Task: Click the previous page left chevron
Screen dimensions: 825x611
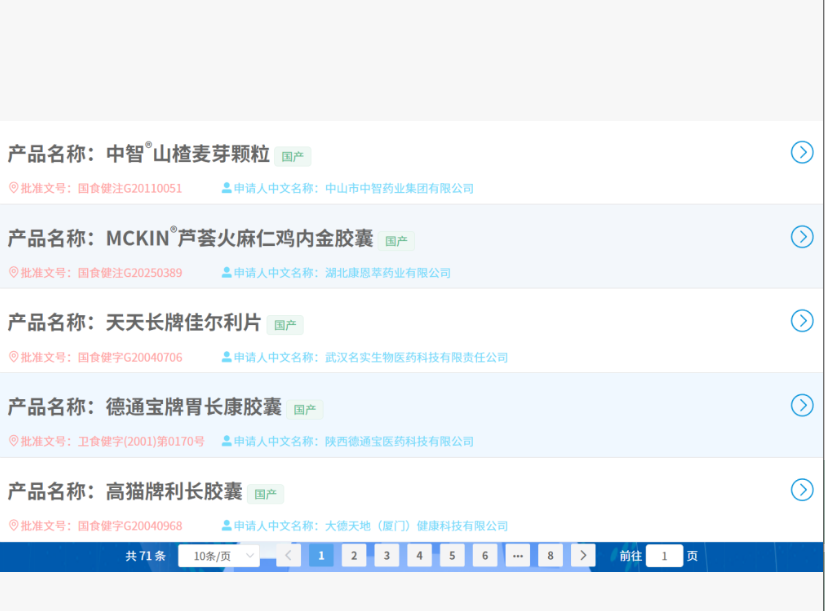Action: click(x=288, y=556)
